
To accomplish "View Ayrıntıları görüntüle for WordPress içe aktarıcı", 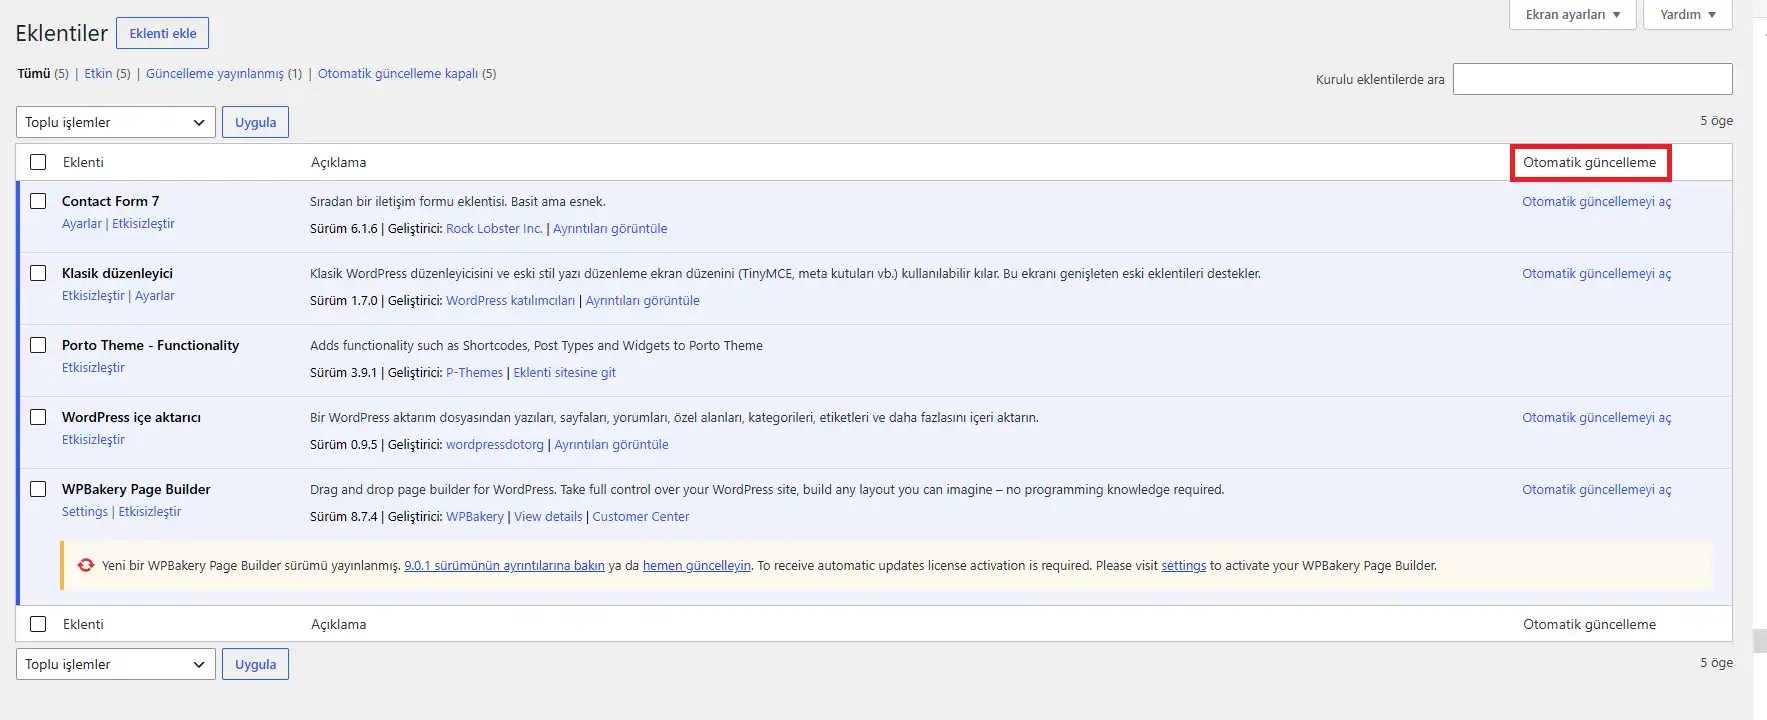I will [611, 444].
